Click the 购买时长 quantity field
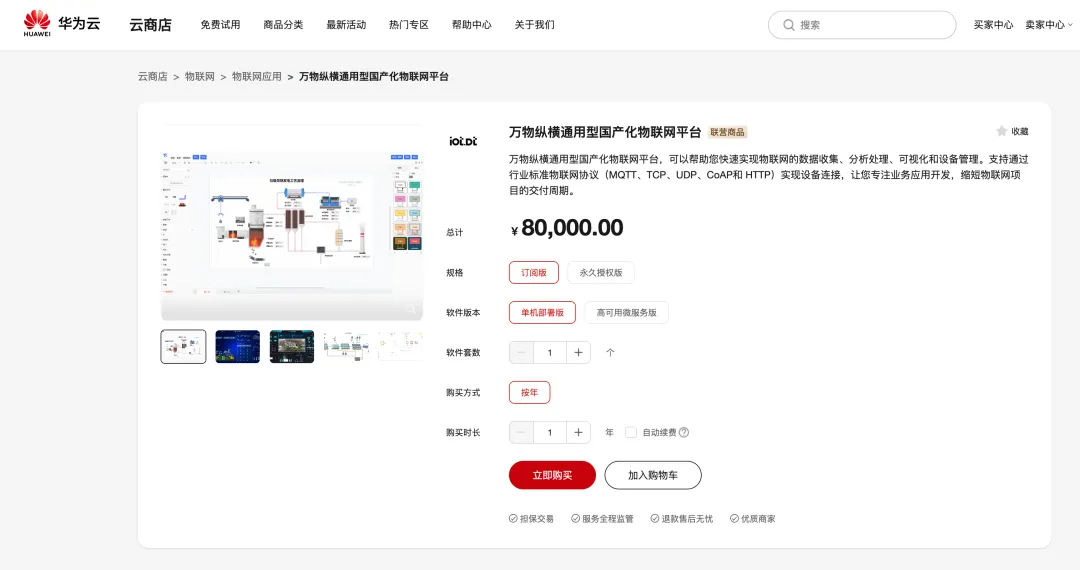Image resolution: width=1080 pixels, height=570 pixels. click(x=550, y=432)
